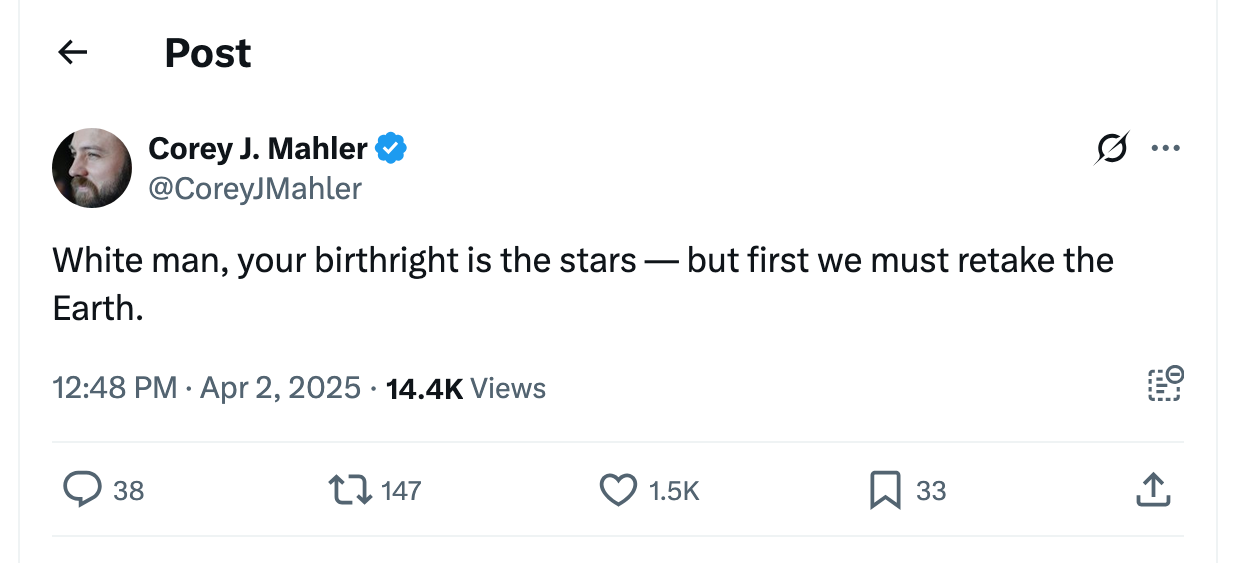View the 14.4K Views analytics
This screenshot has width=1243, height=563.
[466, 388]
